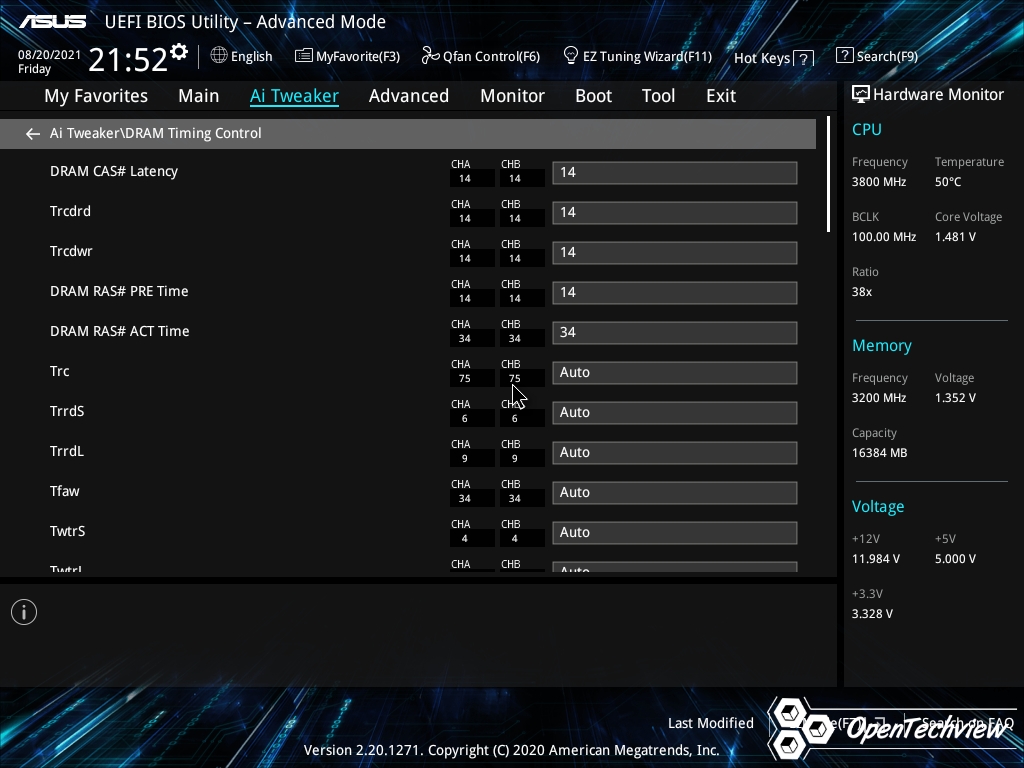This screenshot has height=768, width=1024.
Task: Select the Ai Tweaker tab
Action: click(x=294, y=96)
